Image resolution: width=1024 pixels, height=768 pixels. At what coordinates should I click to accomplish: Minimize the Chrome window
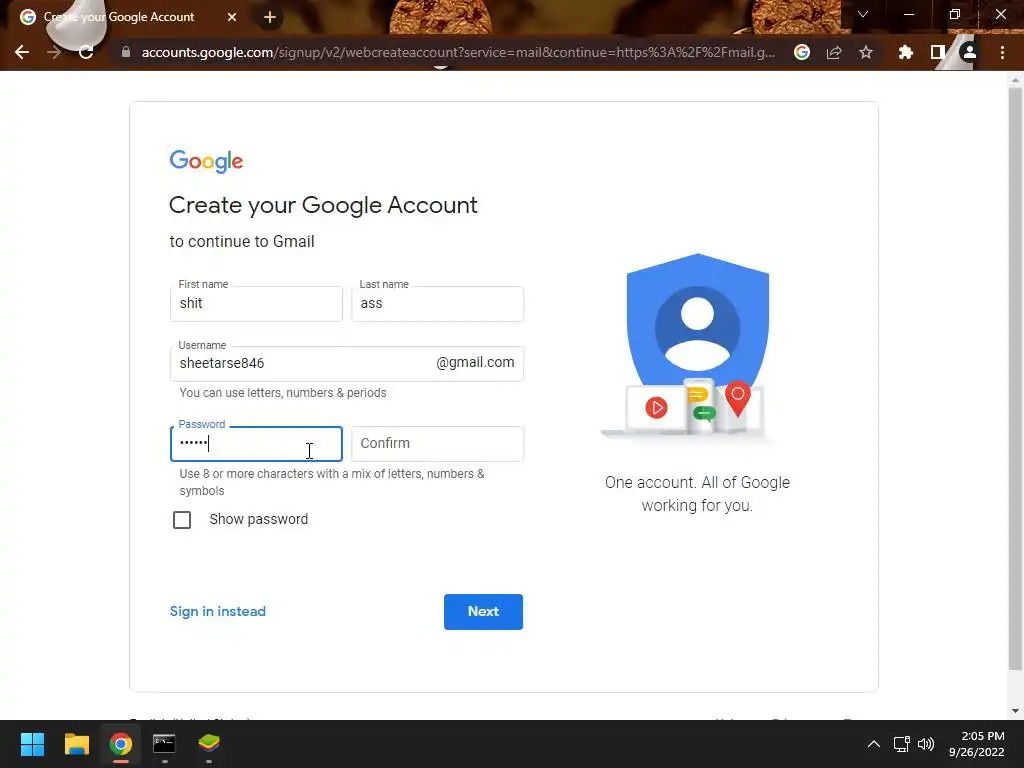click(x=908, y=14)
